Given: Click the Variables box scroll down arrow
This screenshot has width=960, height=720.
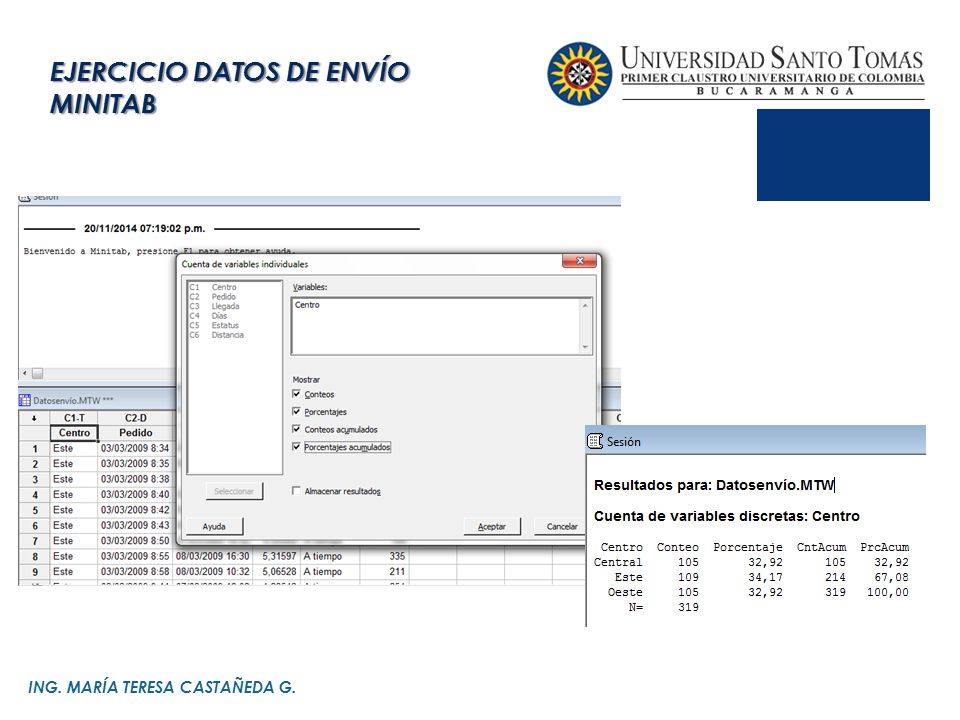Looking at the screenshot, I should click(585, 347).
